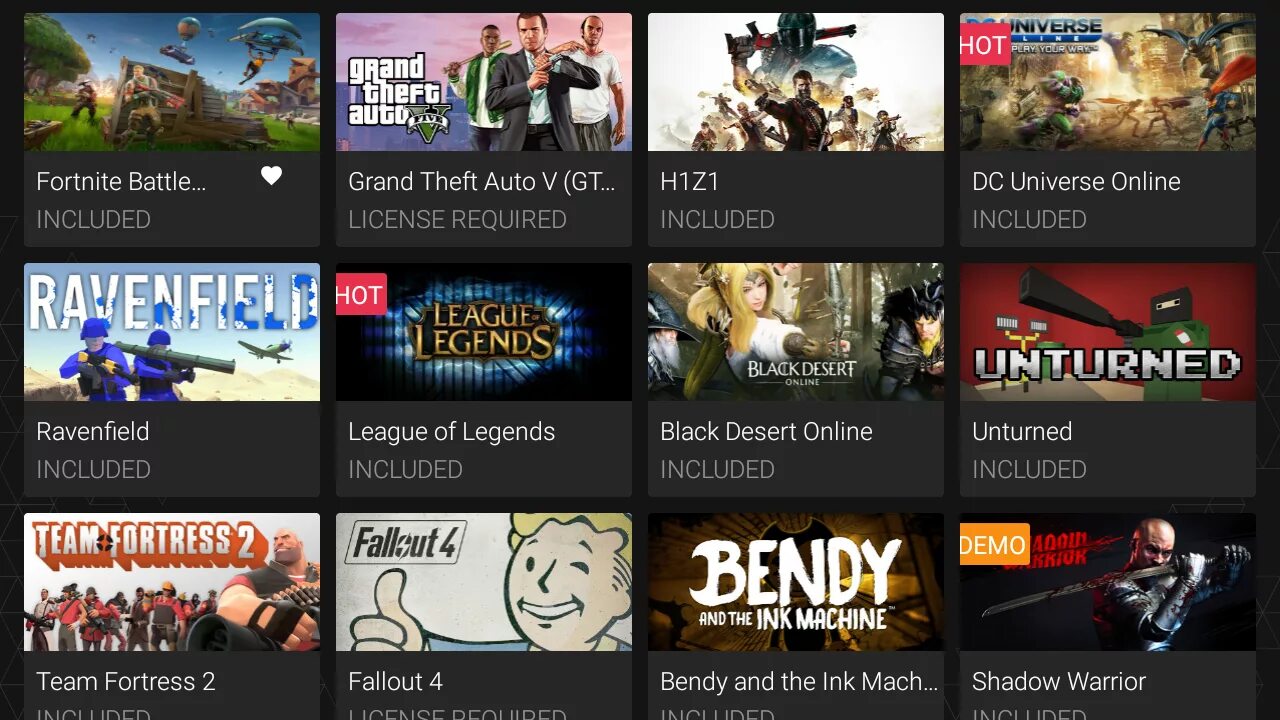Image resolution: width=1280 pixels, height=720 pixels.
Task: Open the Ravenfield game image
Action: click(x=172, y=332)
